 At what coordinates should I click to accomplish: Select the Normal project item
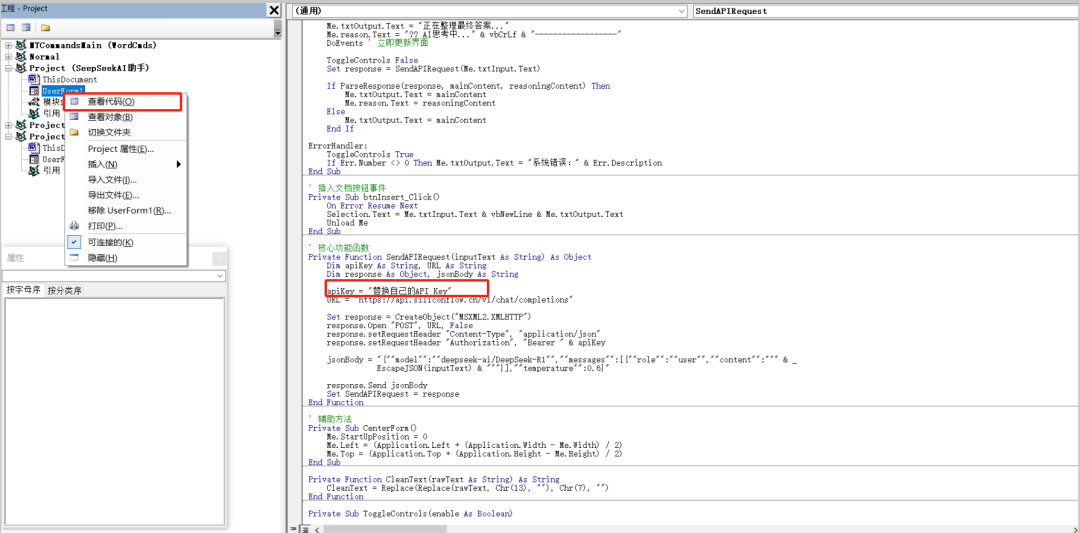[45, 56]
